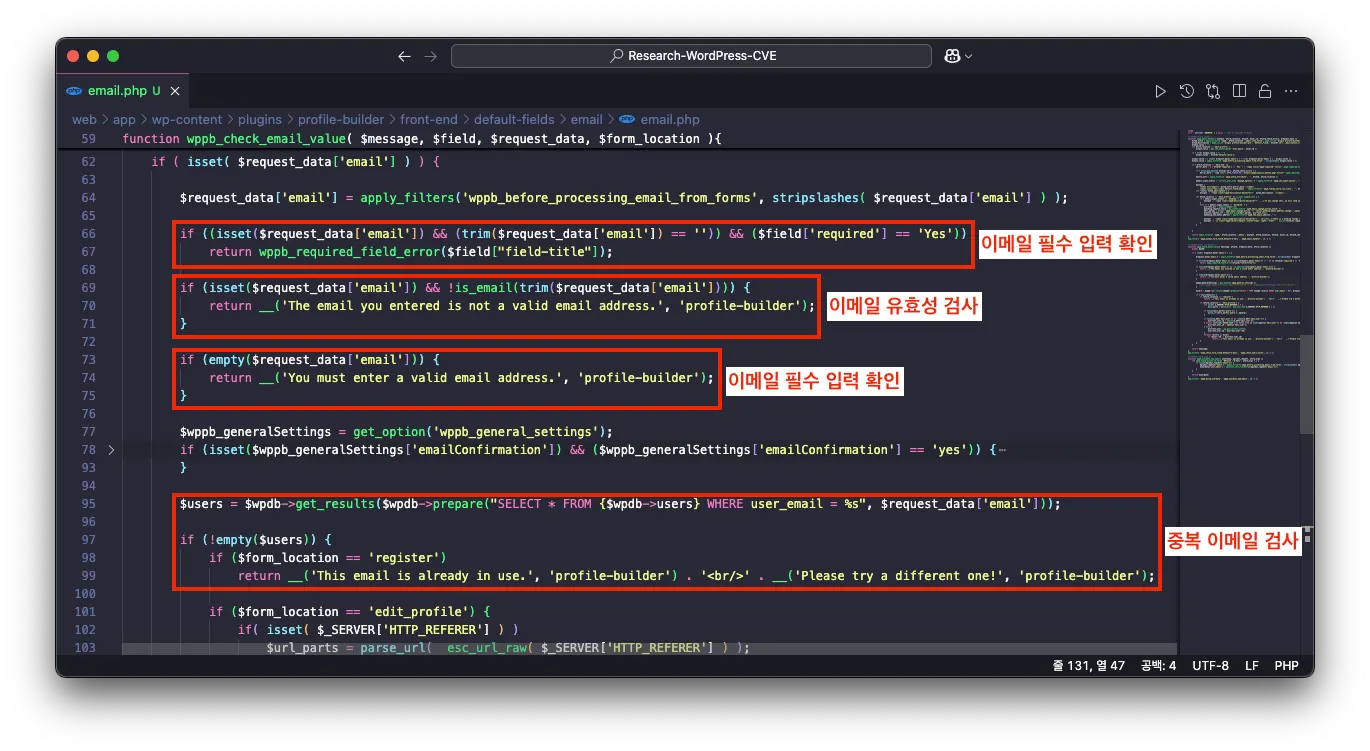Open the Copilot chat icon
This screenshot has height=751, width=1370.
(952, 56)
